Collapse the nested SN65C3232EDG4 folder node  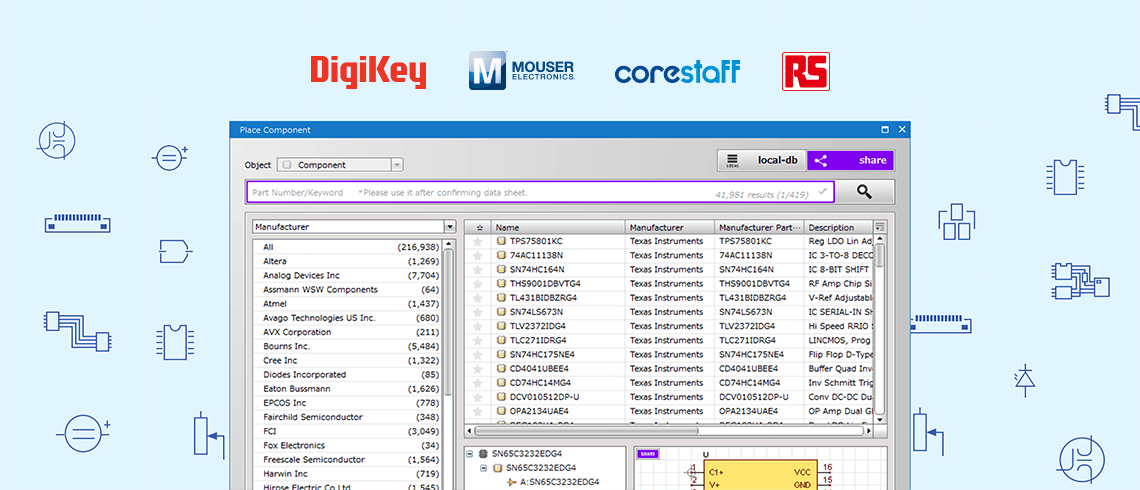click(484, 467)
